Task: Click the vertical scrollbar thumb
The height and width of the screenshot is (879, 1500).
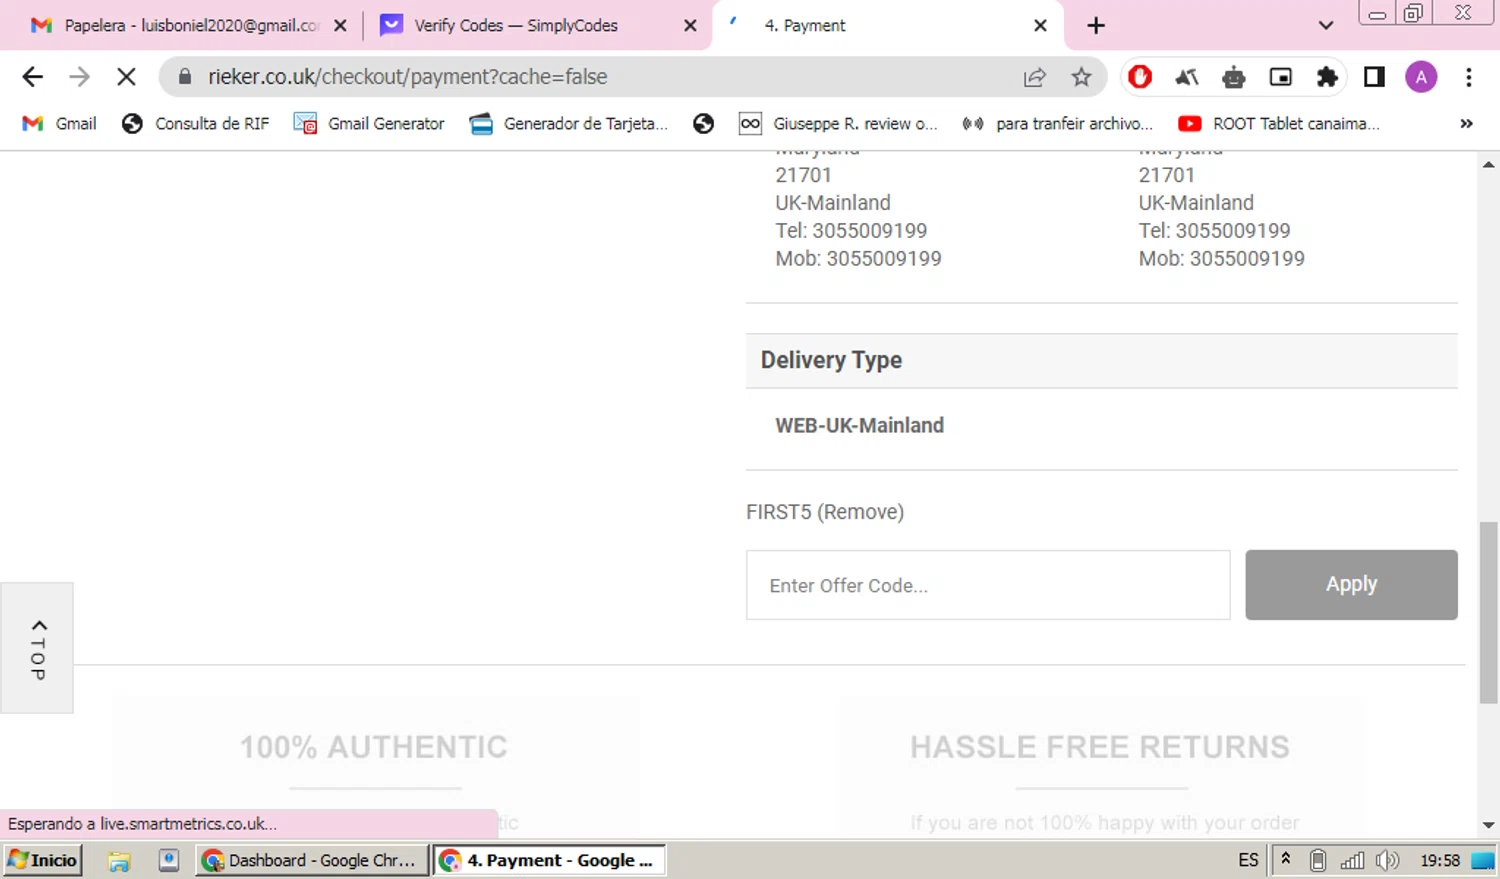Action: (1488, 612)
